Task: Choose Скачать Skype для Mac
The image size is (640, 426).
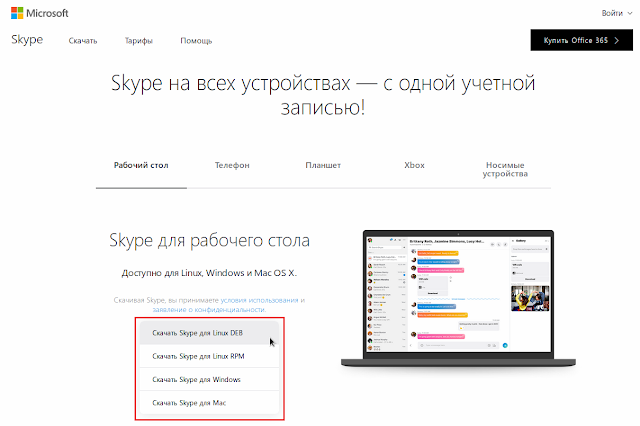Action: pos(209,403)
